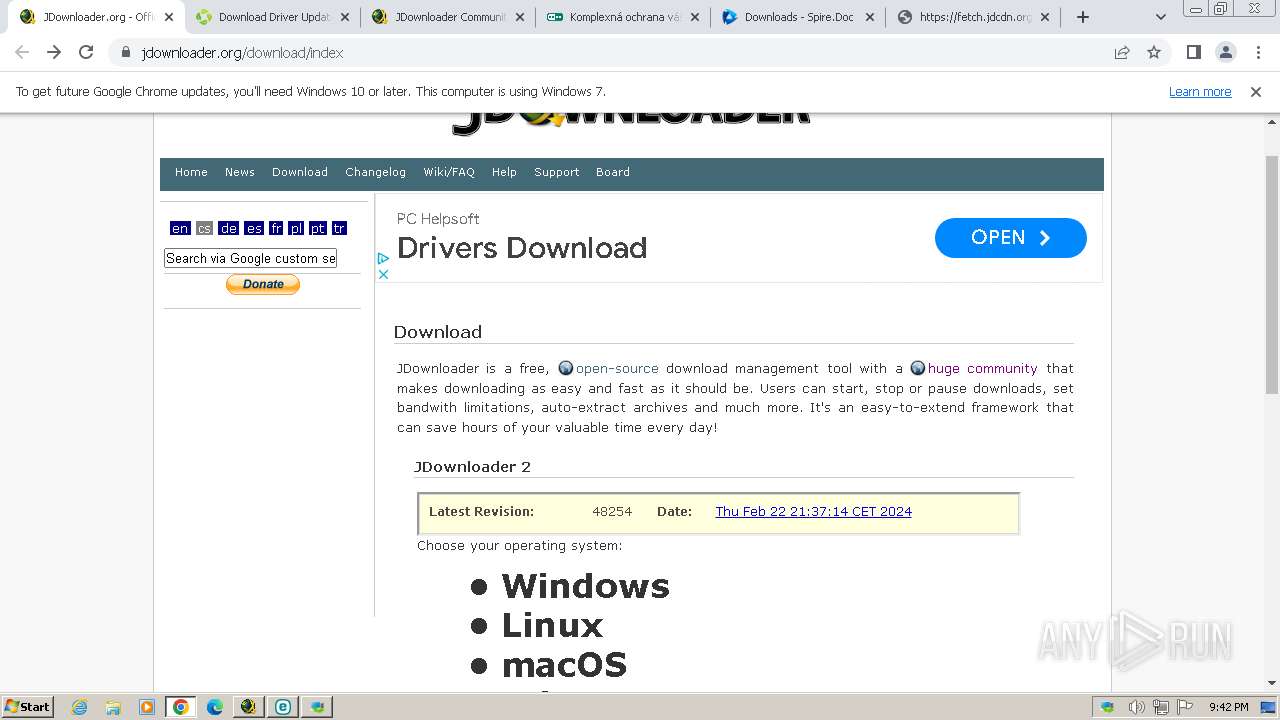Choose Windows operating system
Screen dimensions: 1280x720
pyautogui.click(x=585, y=586)
